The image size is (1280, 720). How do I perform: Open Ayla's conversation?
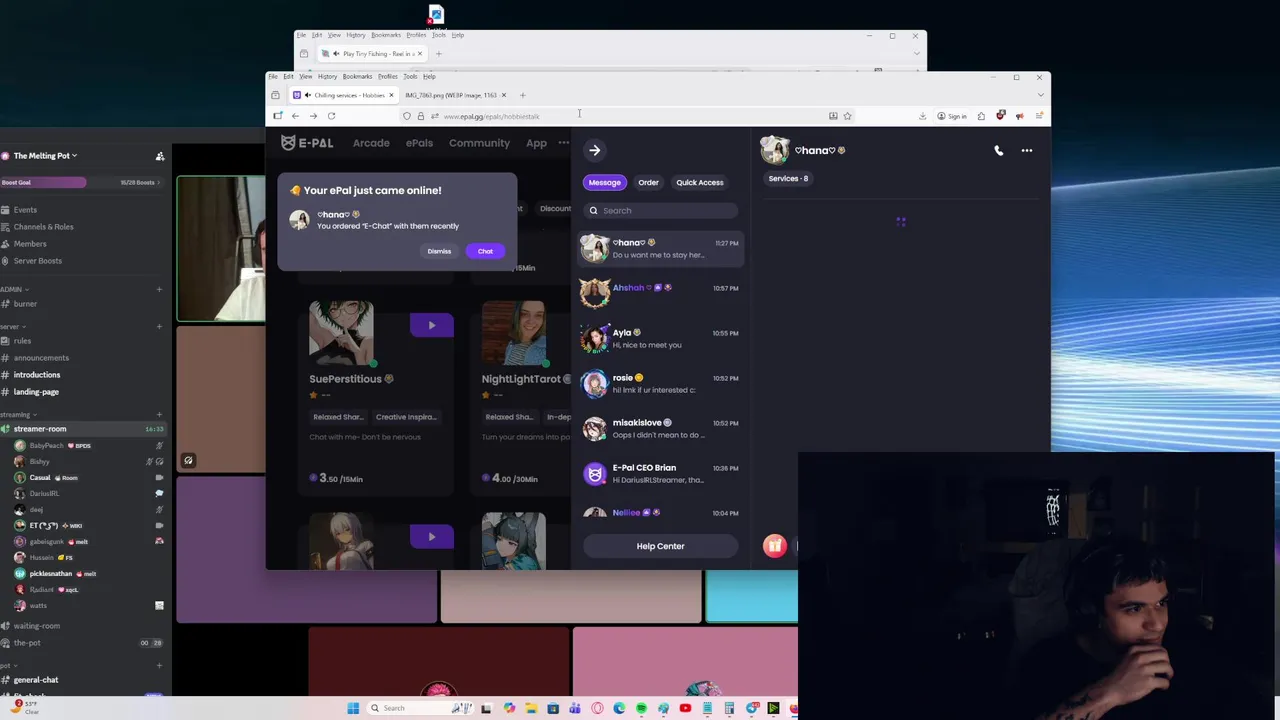(661, 338)
